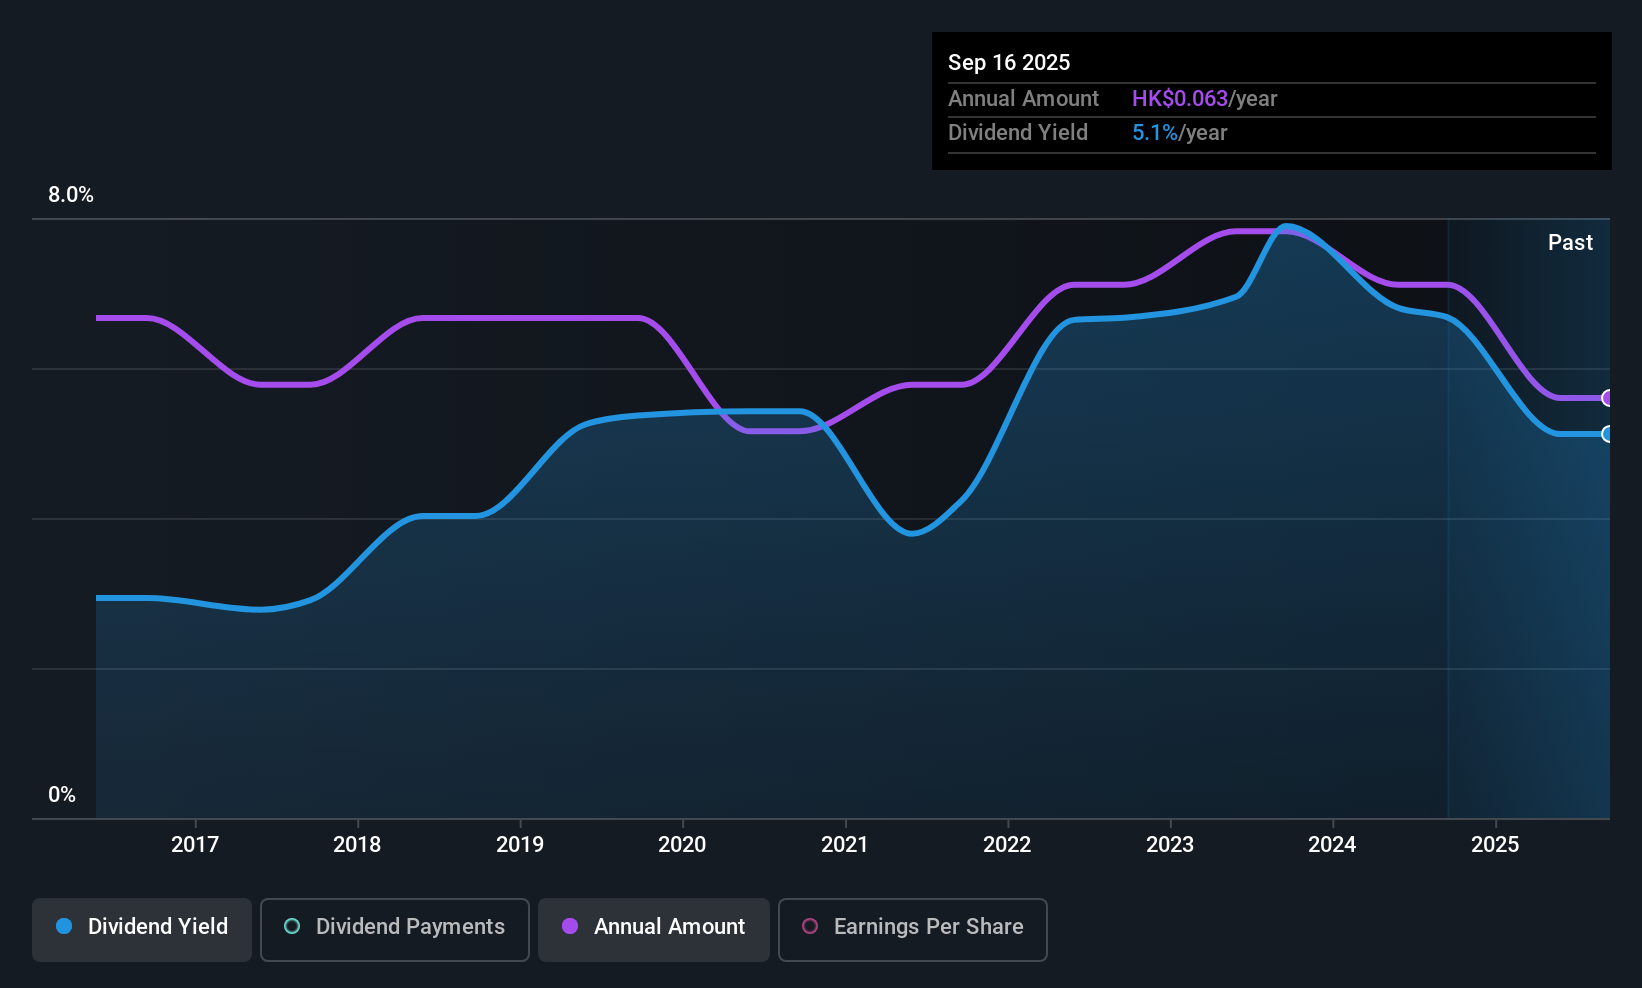Select the purple endpoint marker at the chart edge
Image resolution: width=1642 pixels, height=988 pixels.
pos(1607,398)
